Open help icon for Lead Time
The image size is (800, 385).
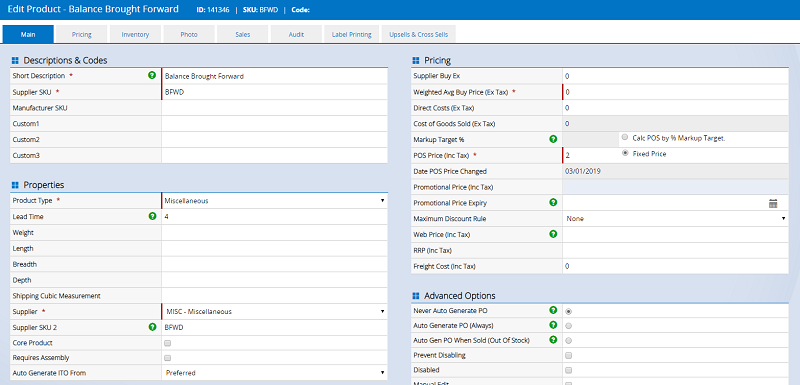[152, 216]
